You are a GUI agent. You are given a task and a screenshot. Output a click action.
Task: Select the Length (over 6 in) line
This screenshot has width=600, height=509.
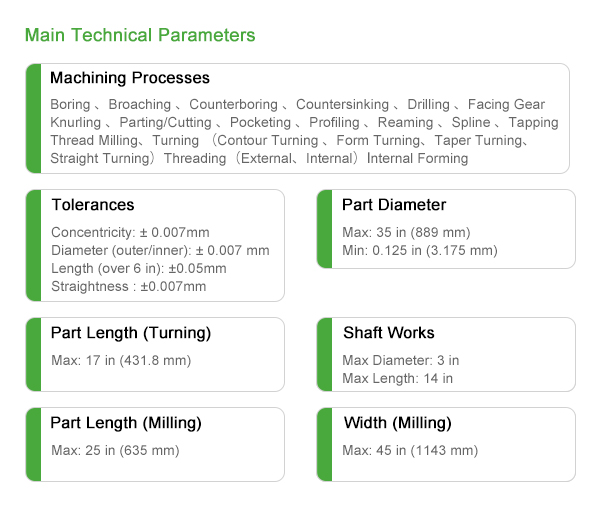tap(139, 268)
